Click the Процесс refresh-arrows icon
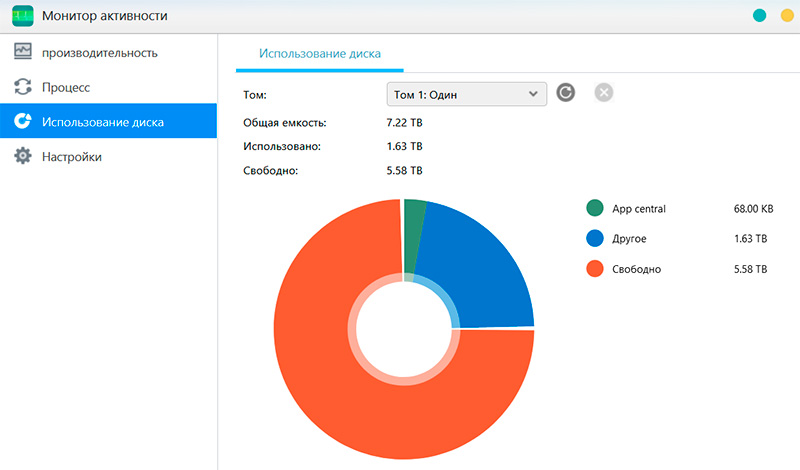Image resolution: width=800 pixels, height=470 pixels. (22, 87)
